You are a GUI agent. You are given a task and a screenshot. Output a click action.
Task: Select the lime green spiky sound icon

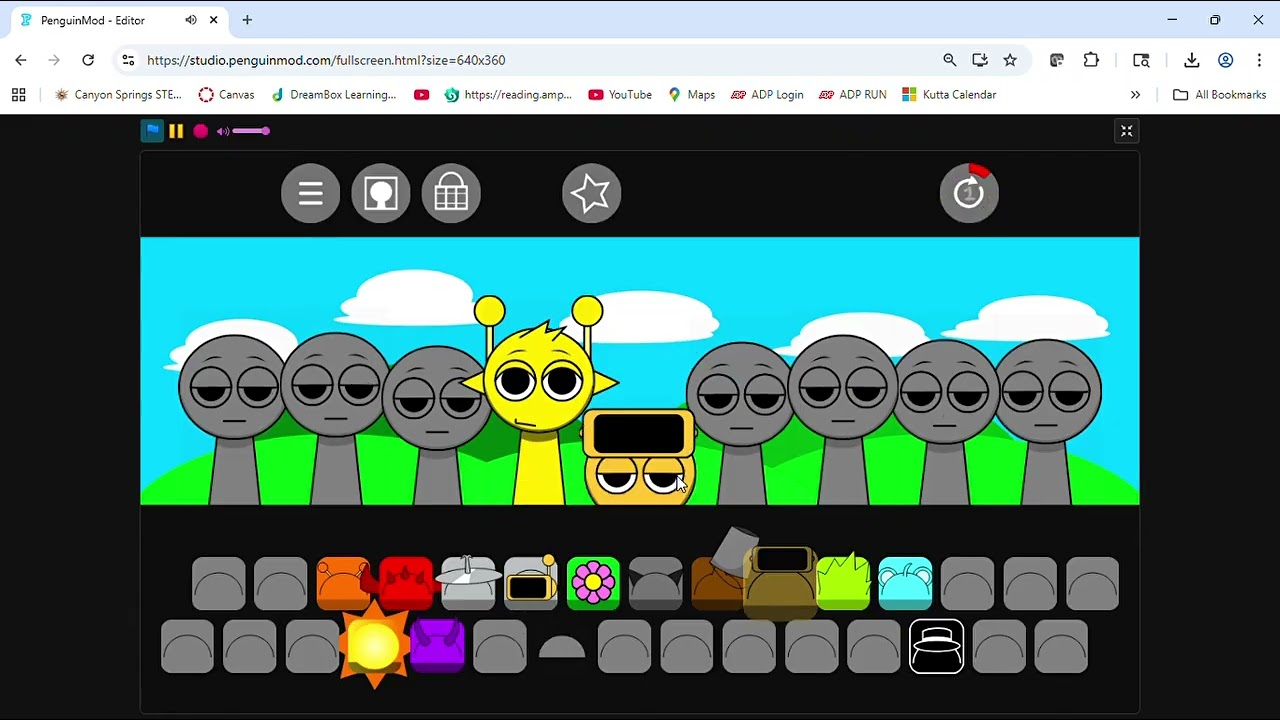[x=843, y=584]
